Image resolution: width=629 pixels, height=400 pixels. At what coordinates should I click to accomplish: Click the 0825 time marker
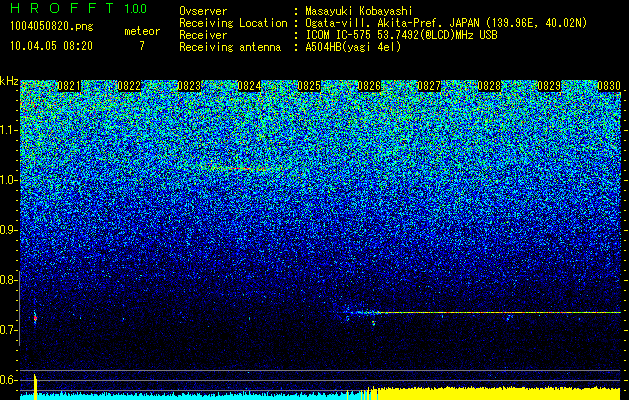[309, 86]
